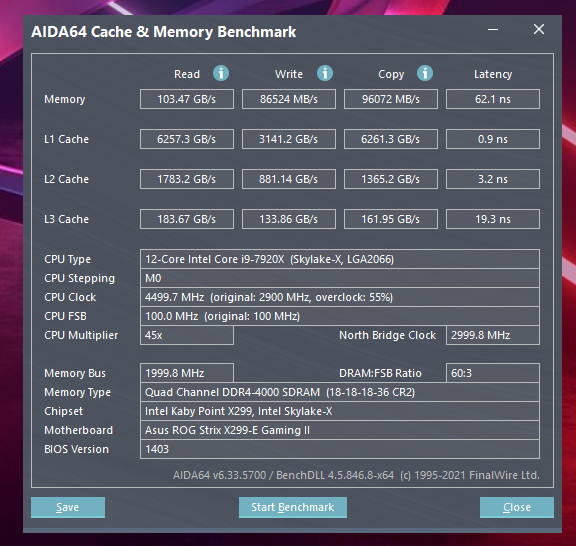576x546 pixels.
Task: Click the L3 Cache row label
Action: (66, 219)
